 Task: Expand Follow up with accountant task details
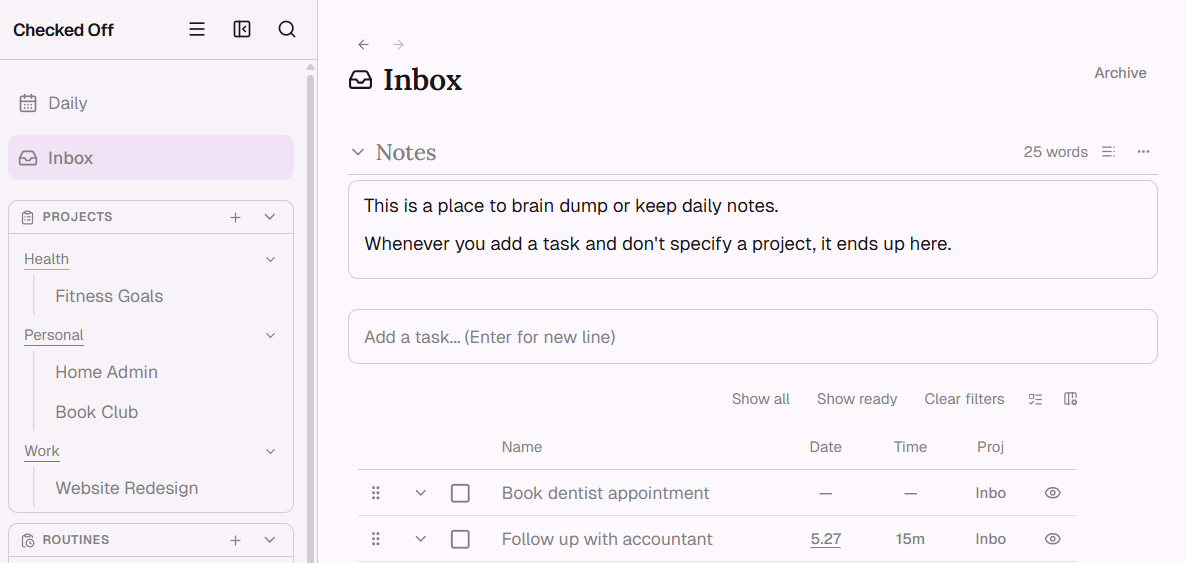421,539
